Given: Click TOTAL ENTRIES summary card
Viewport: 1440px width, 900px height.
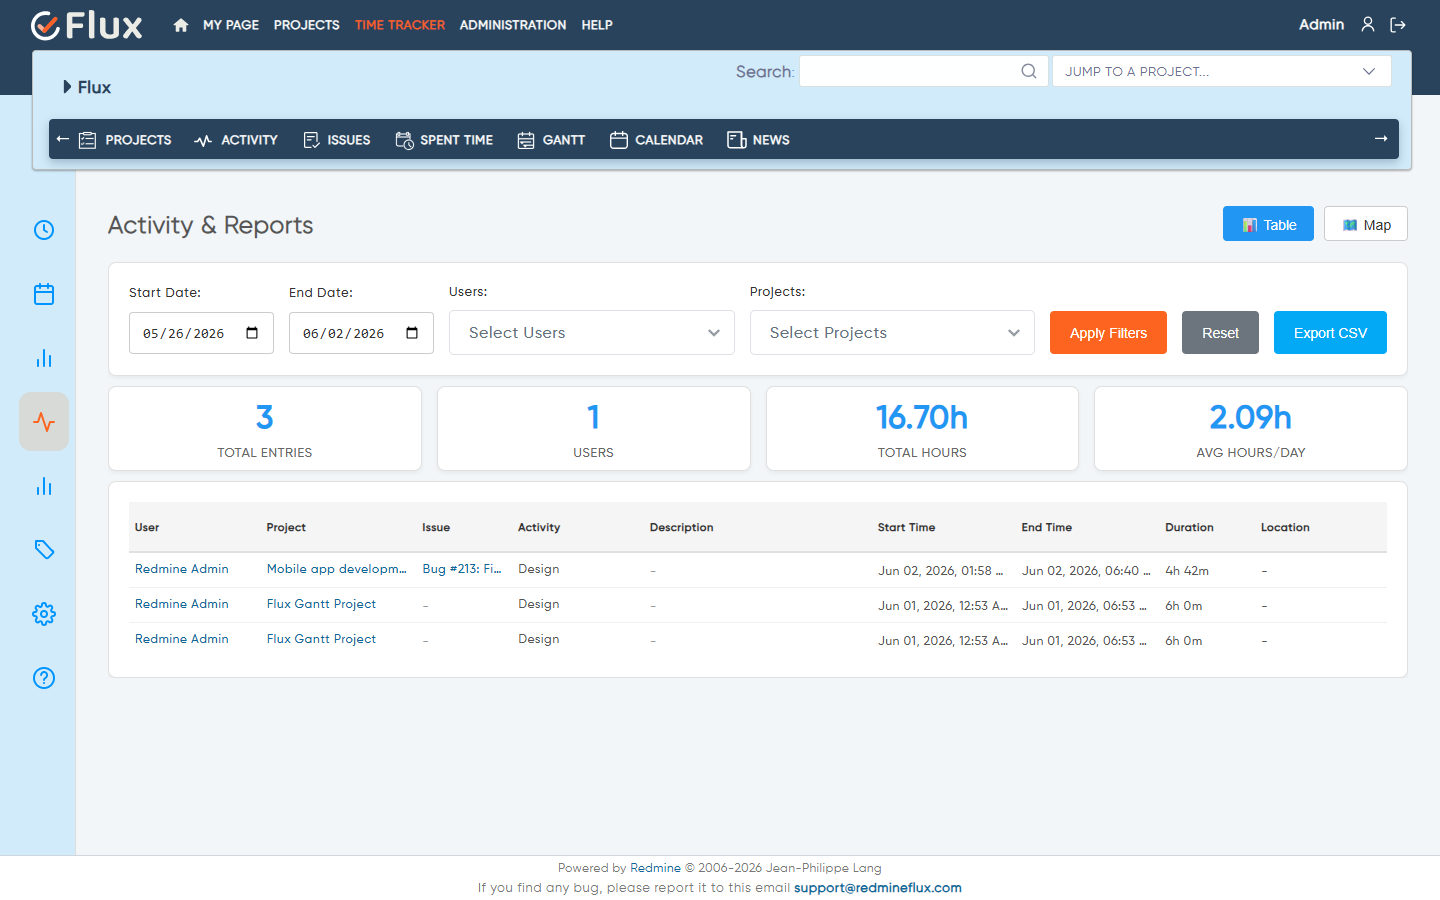Looking at the screenshot, I should click(x=265, y=429).
